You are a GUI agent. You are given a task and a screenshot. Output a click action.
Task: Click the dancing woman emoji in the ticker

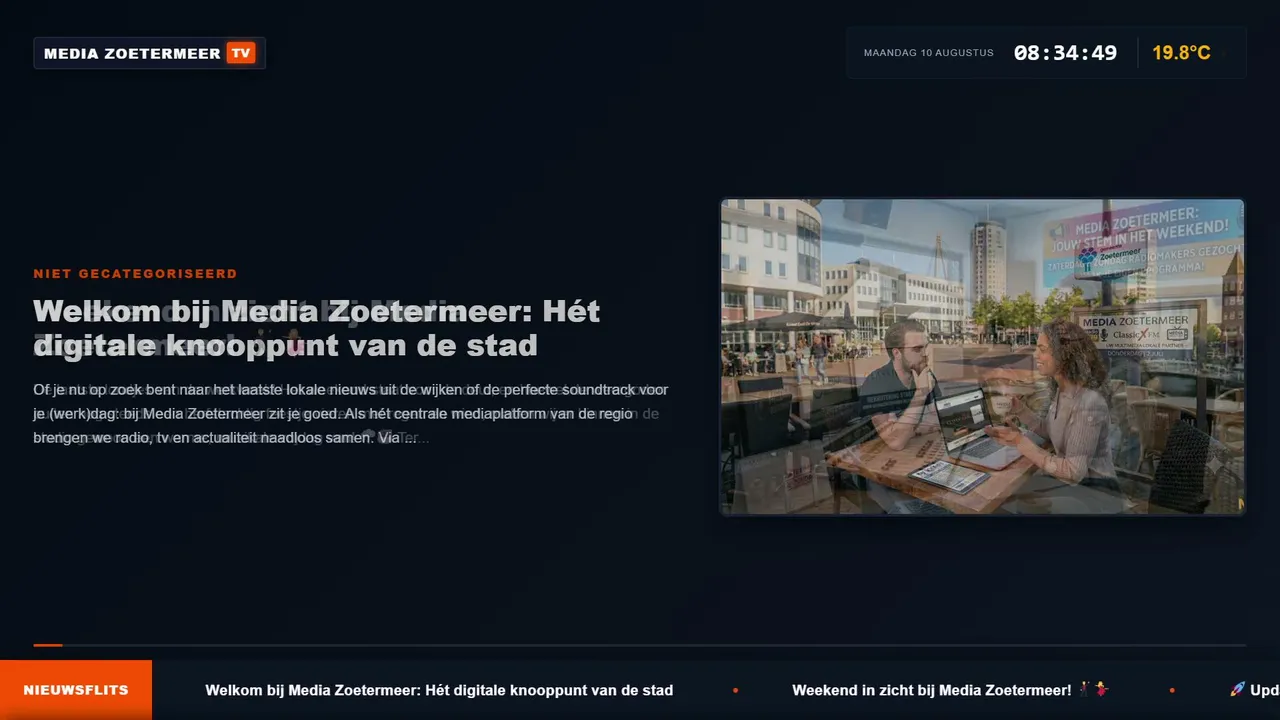(x=1101, y=689)
